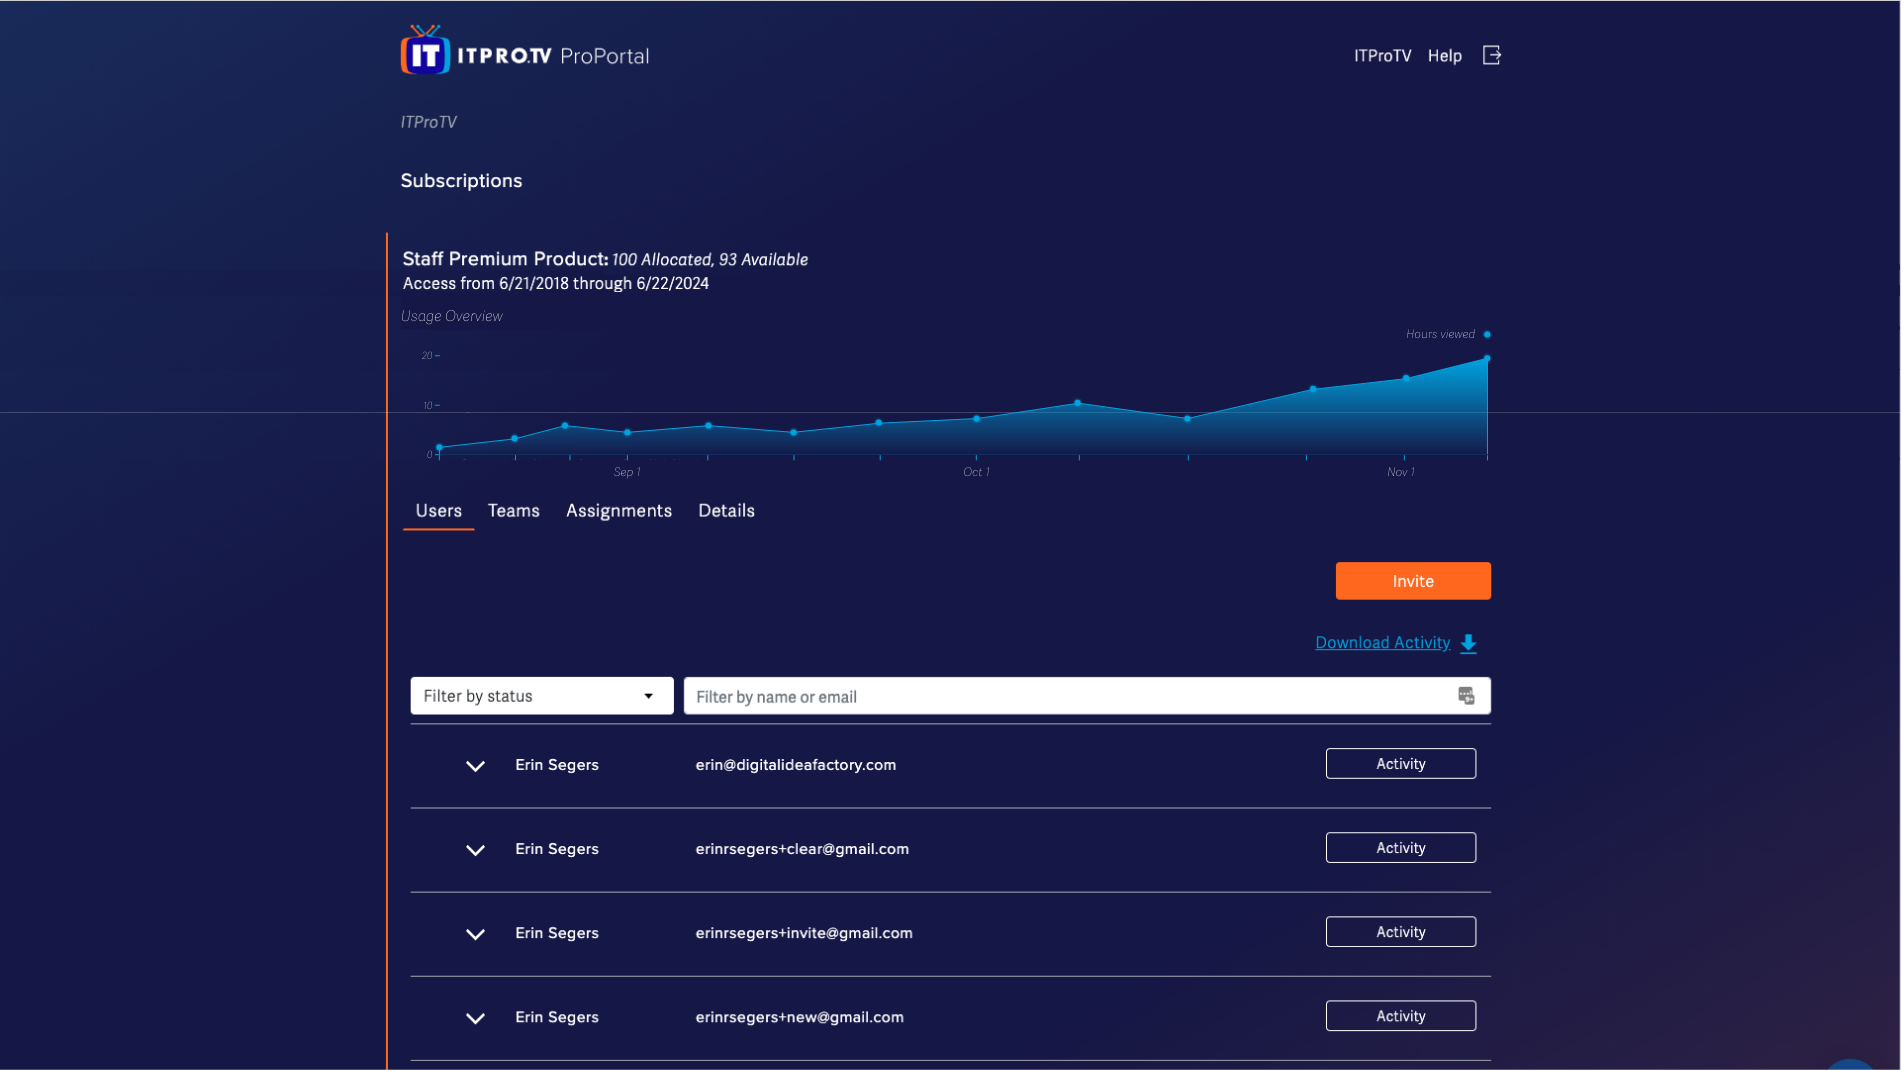View Activity for erinrsegers+clear@gmail.com

[x=1400, y=848]
